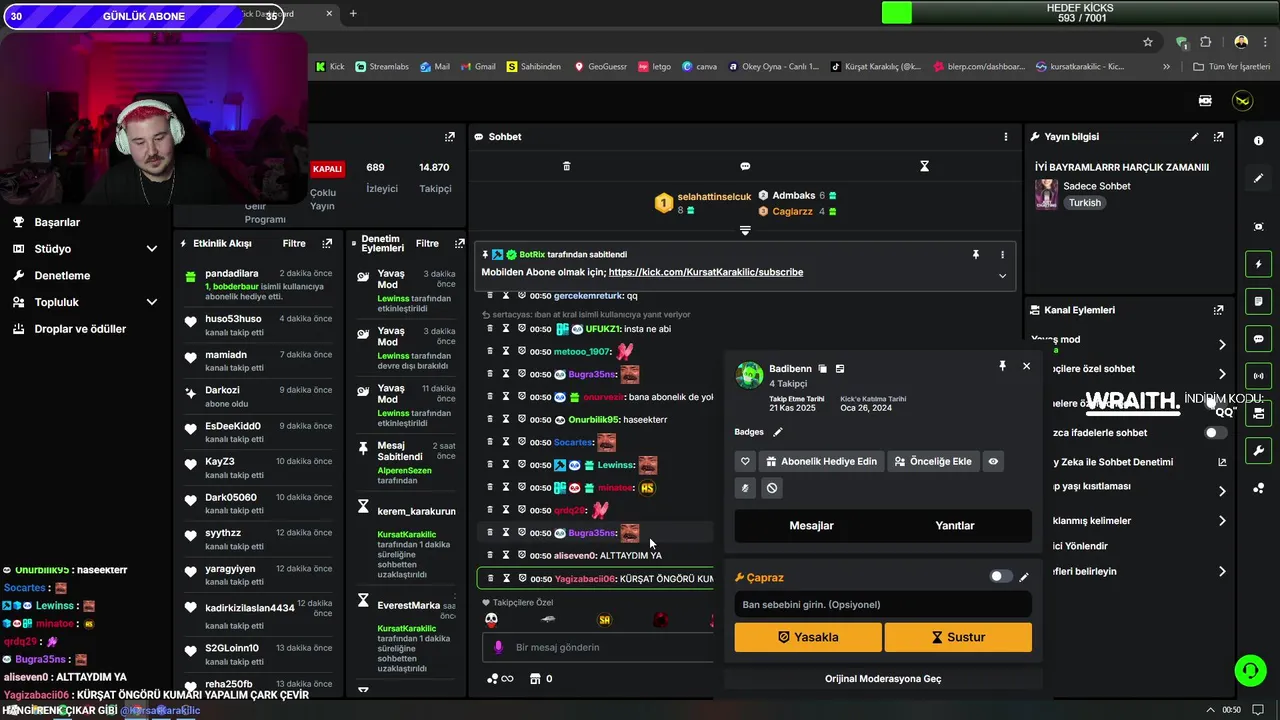Click the Önceliğe Ekle button
This screenshot has height=720, width=1280.
pos(933,461)
